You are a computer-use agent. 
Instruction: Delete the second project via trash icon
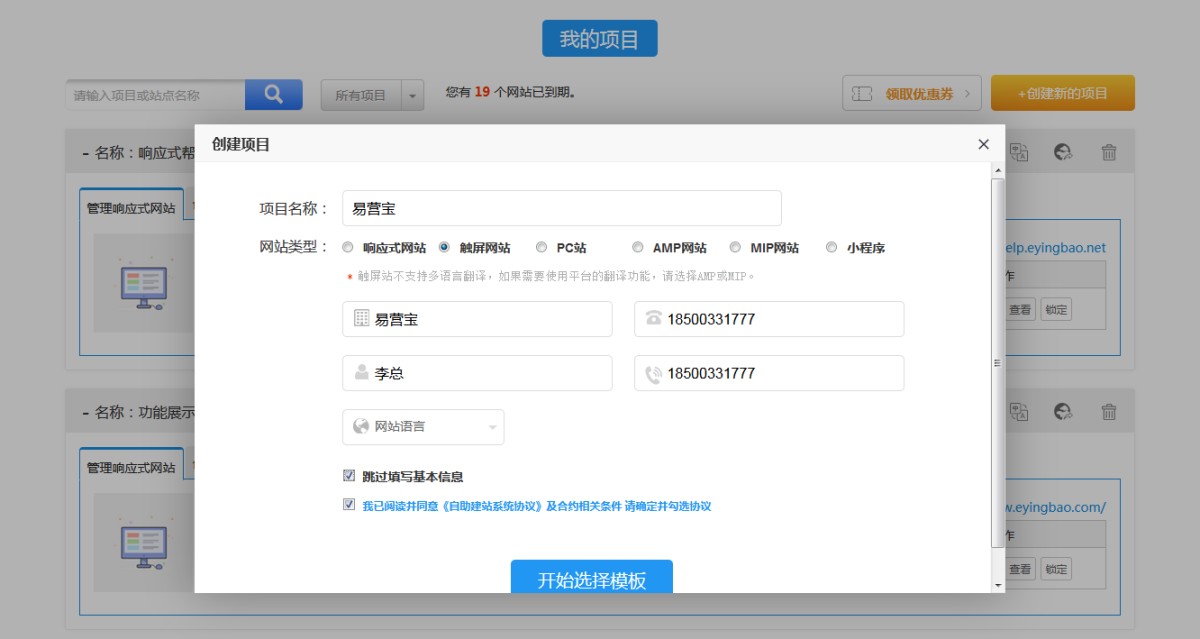[x=1109, y=411]
